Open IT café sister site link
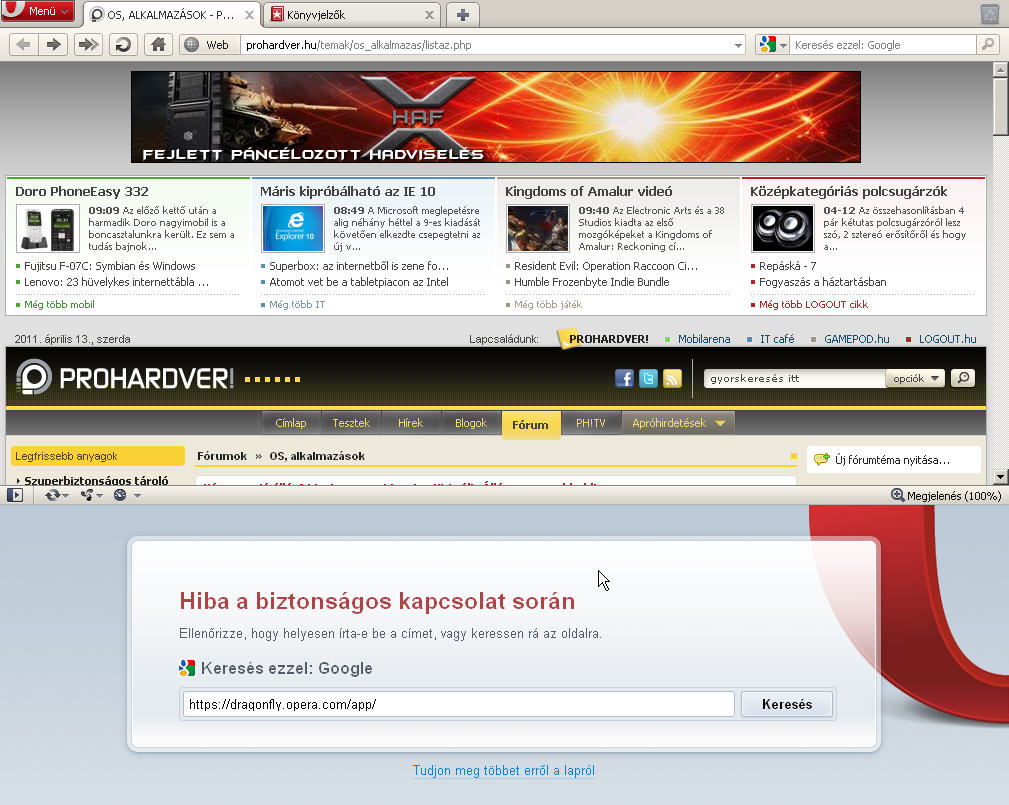 [x=777, y=339]
